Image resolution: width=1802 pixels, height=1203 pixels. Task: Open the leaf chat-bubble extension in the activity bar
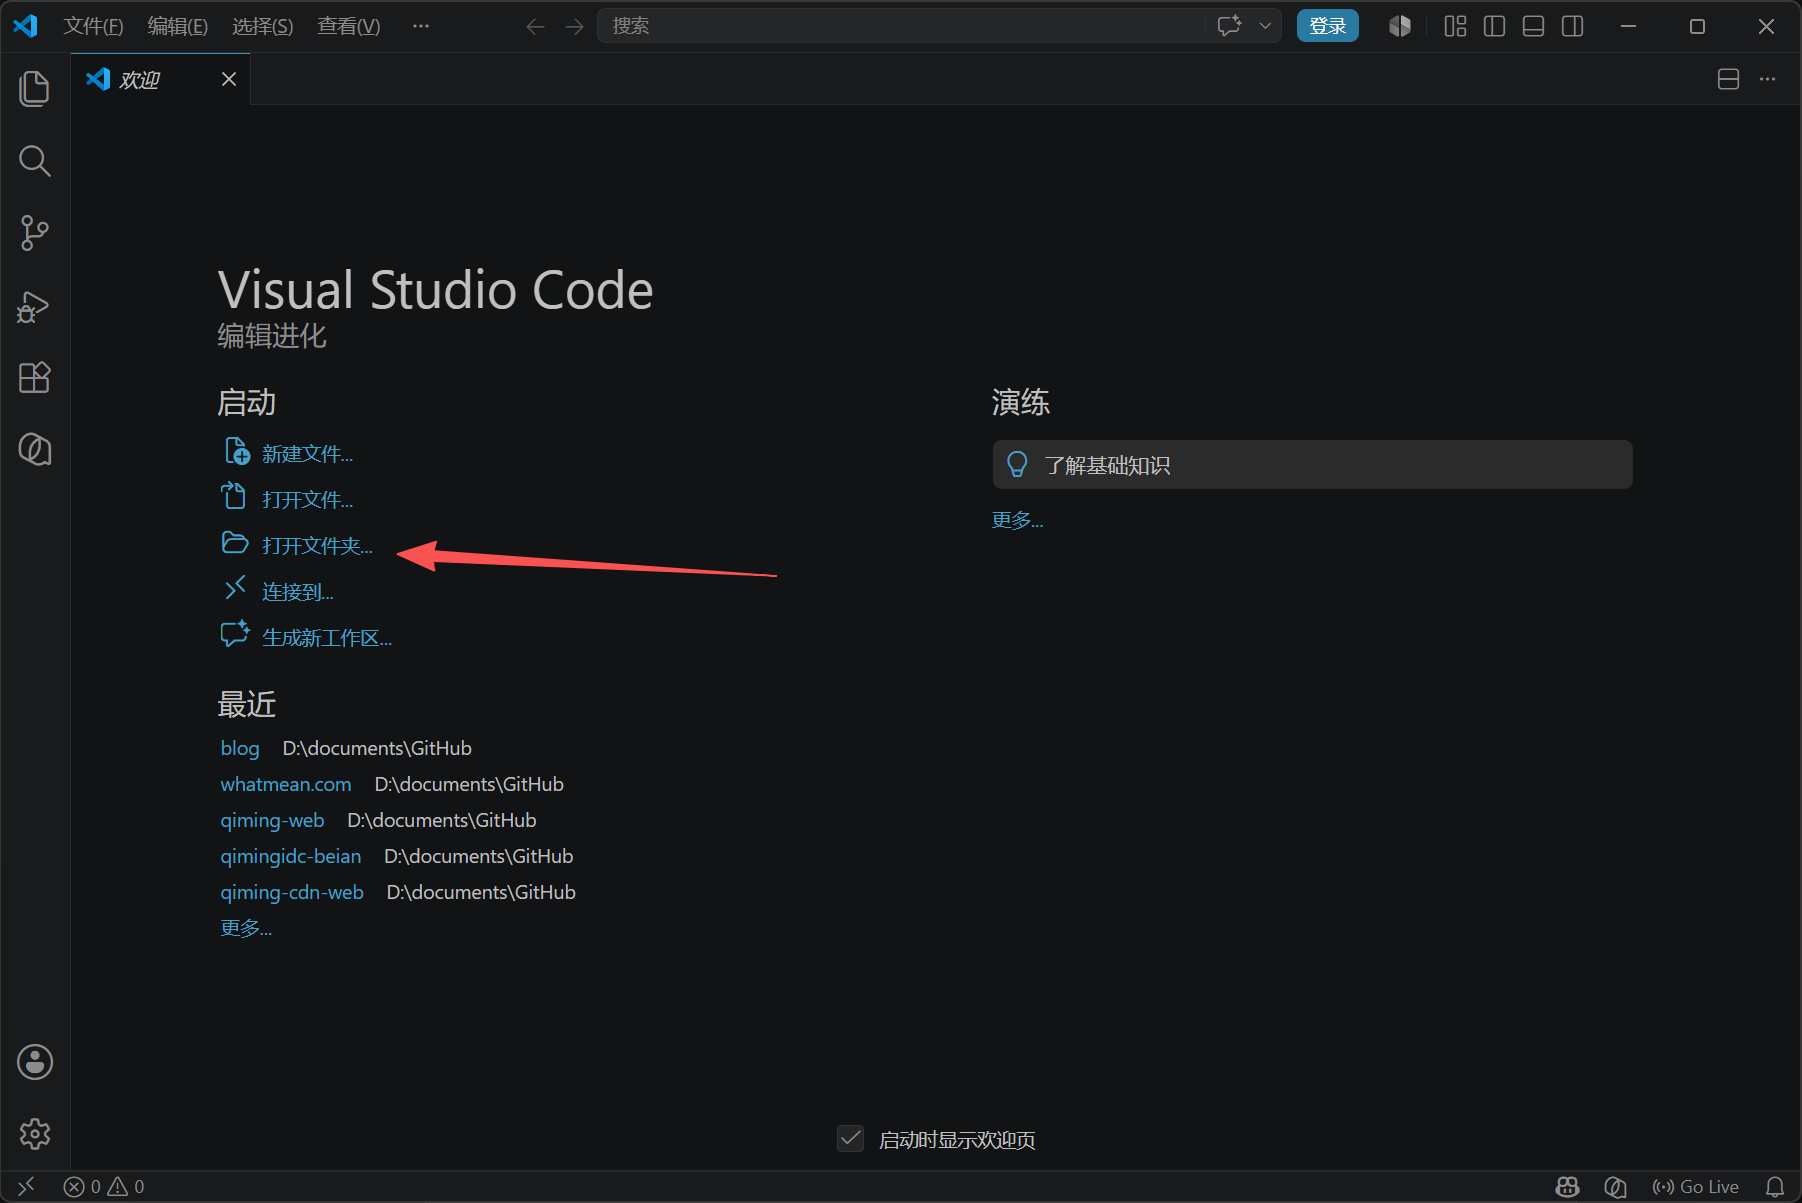(x=35, y=450)
